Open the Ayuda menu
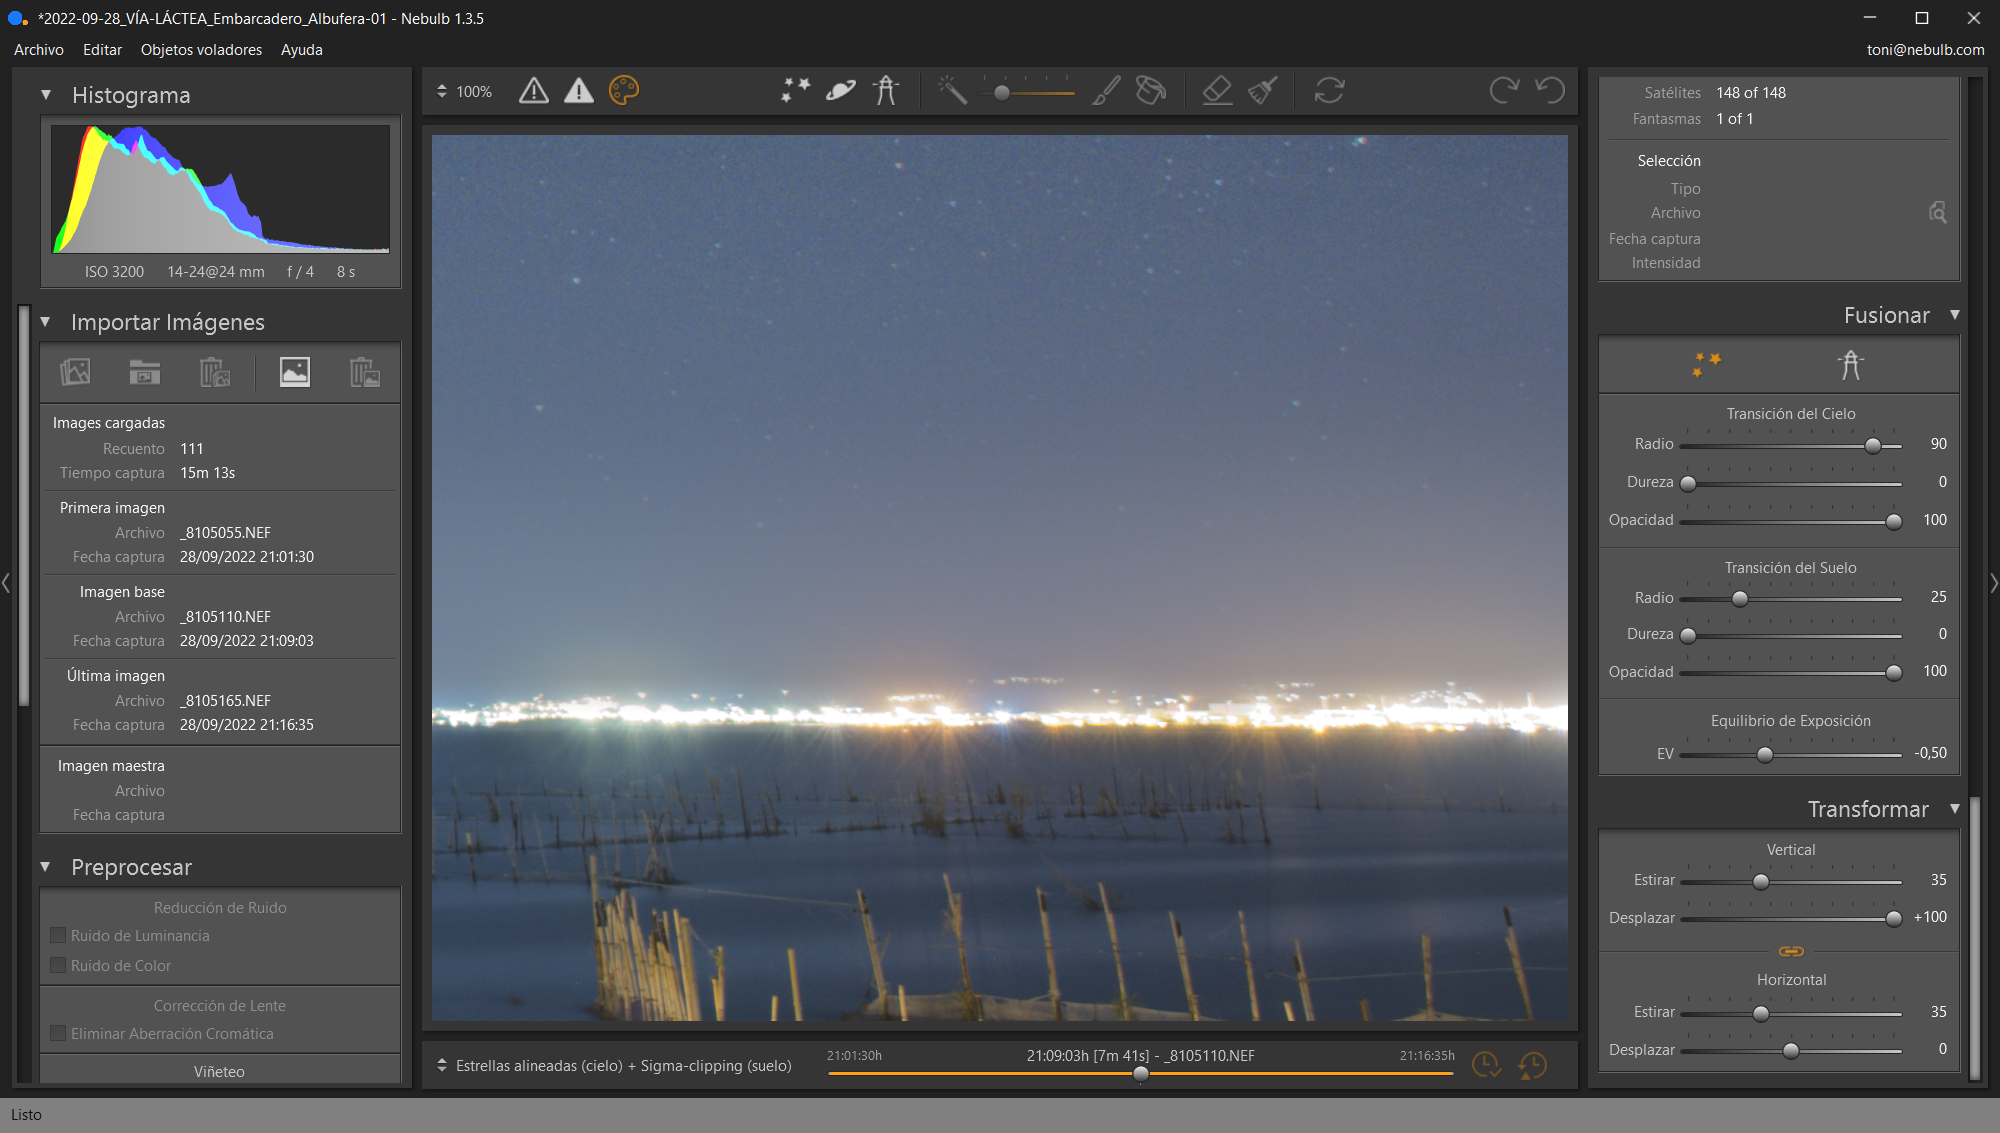 [301, 50]
